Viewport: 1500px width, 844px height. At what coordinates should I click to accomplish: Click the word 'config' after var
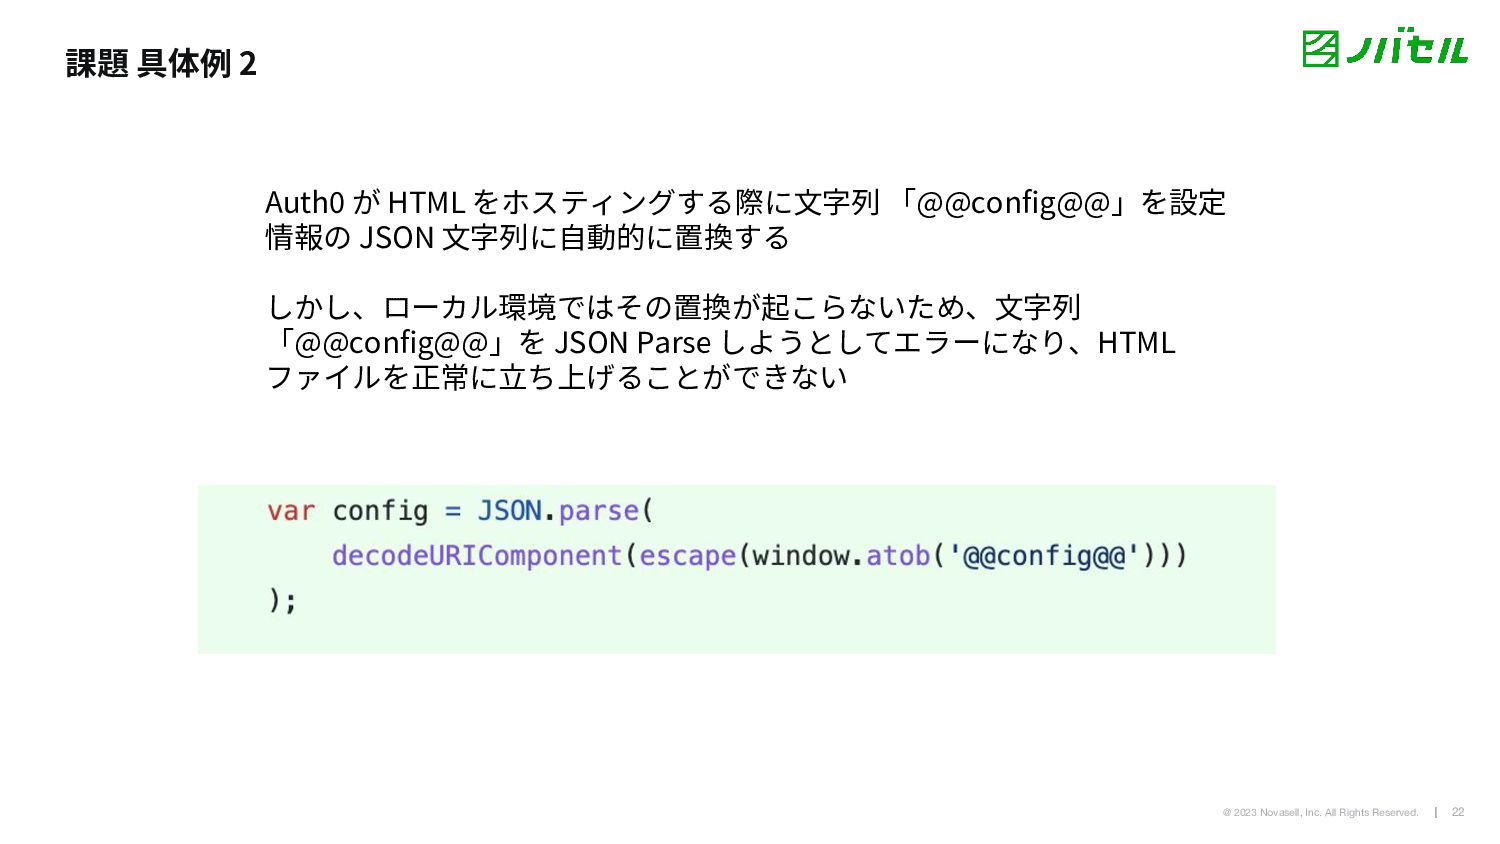pyautogui.click(x=380, y=512)
